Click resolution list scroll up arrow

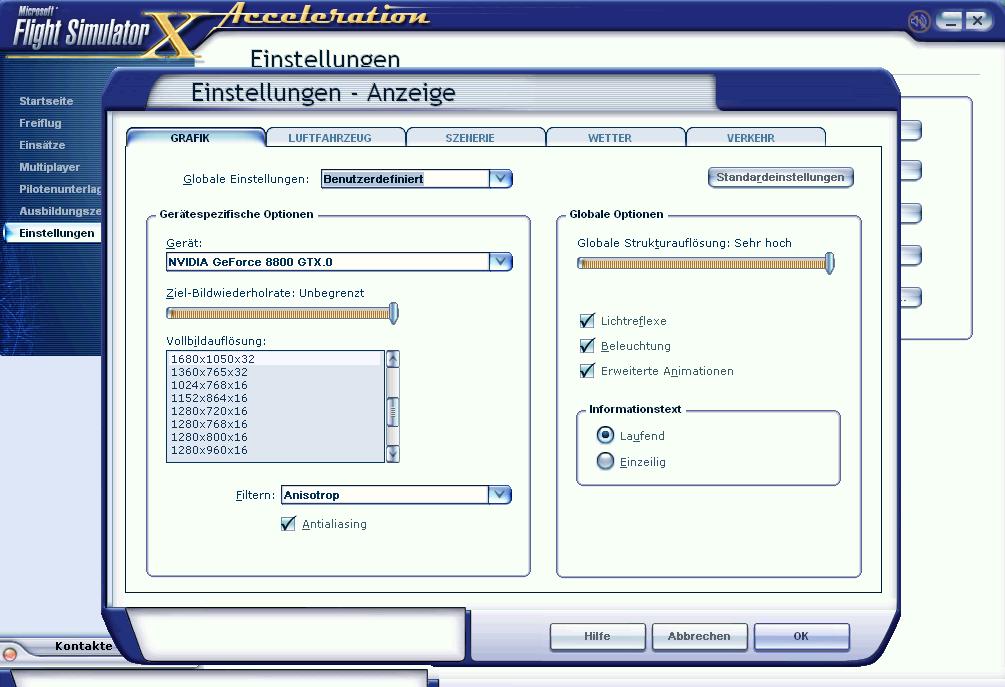pyautogui.click(x=393, y=359)
